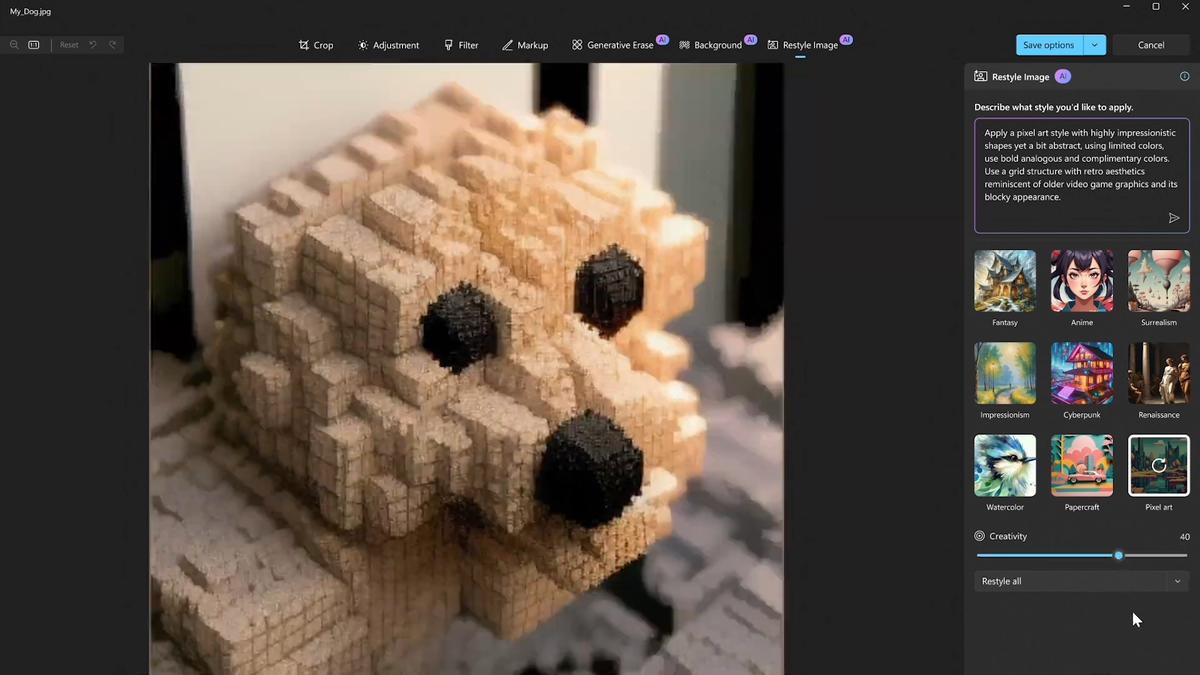Click the info icon in the Restyle Image panel
This screenshot has width=1200, height=675.
1185,77
